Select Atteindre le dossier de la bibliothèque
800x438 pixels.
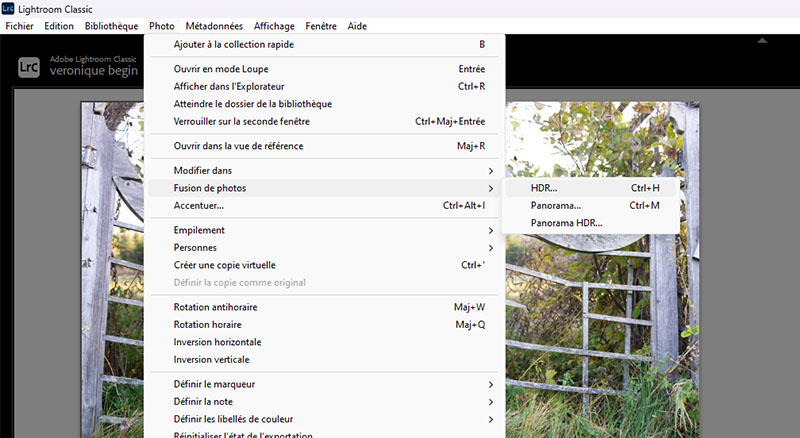pyautogui.click(x=324, y=104)
